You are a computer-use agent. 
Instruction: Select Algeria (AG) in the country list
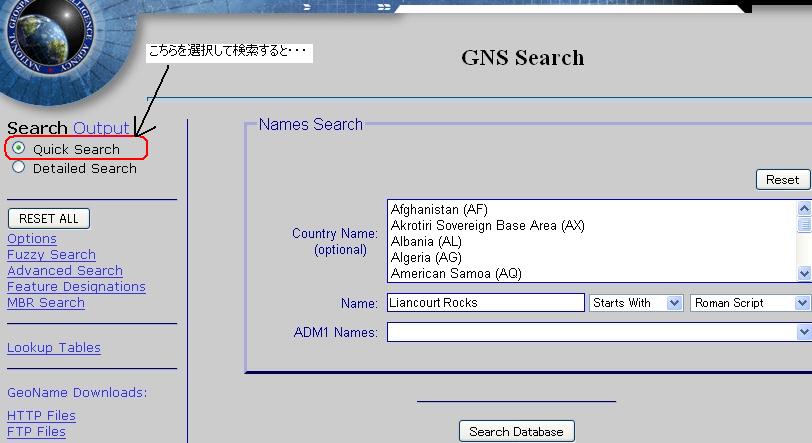(x=426, y=258)
